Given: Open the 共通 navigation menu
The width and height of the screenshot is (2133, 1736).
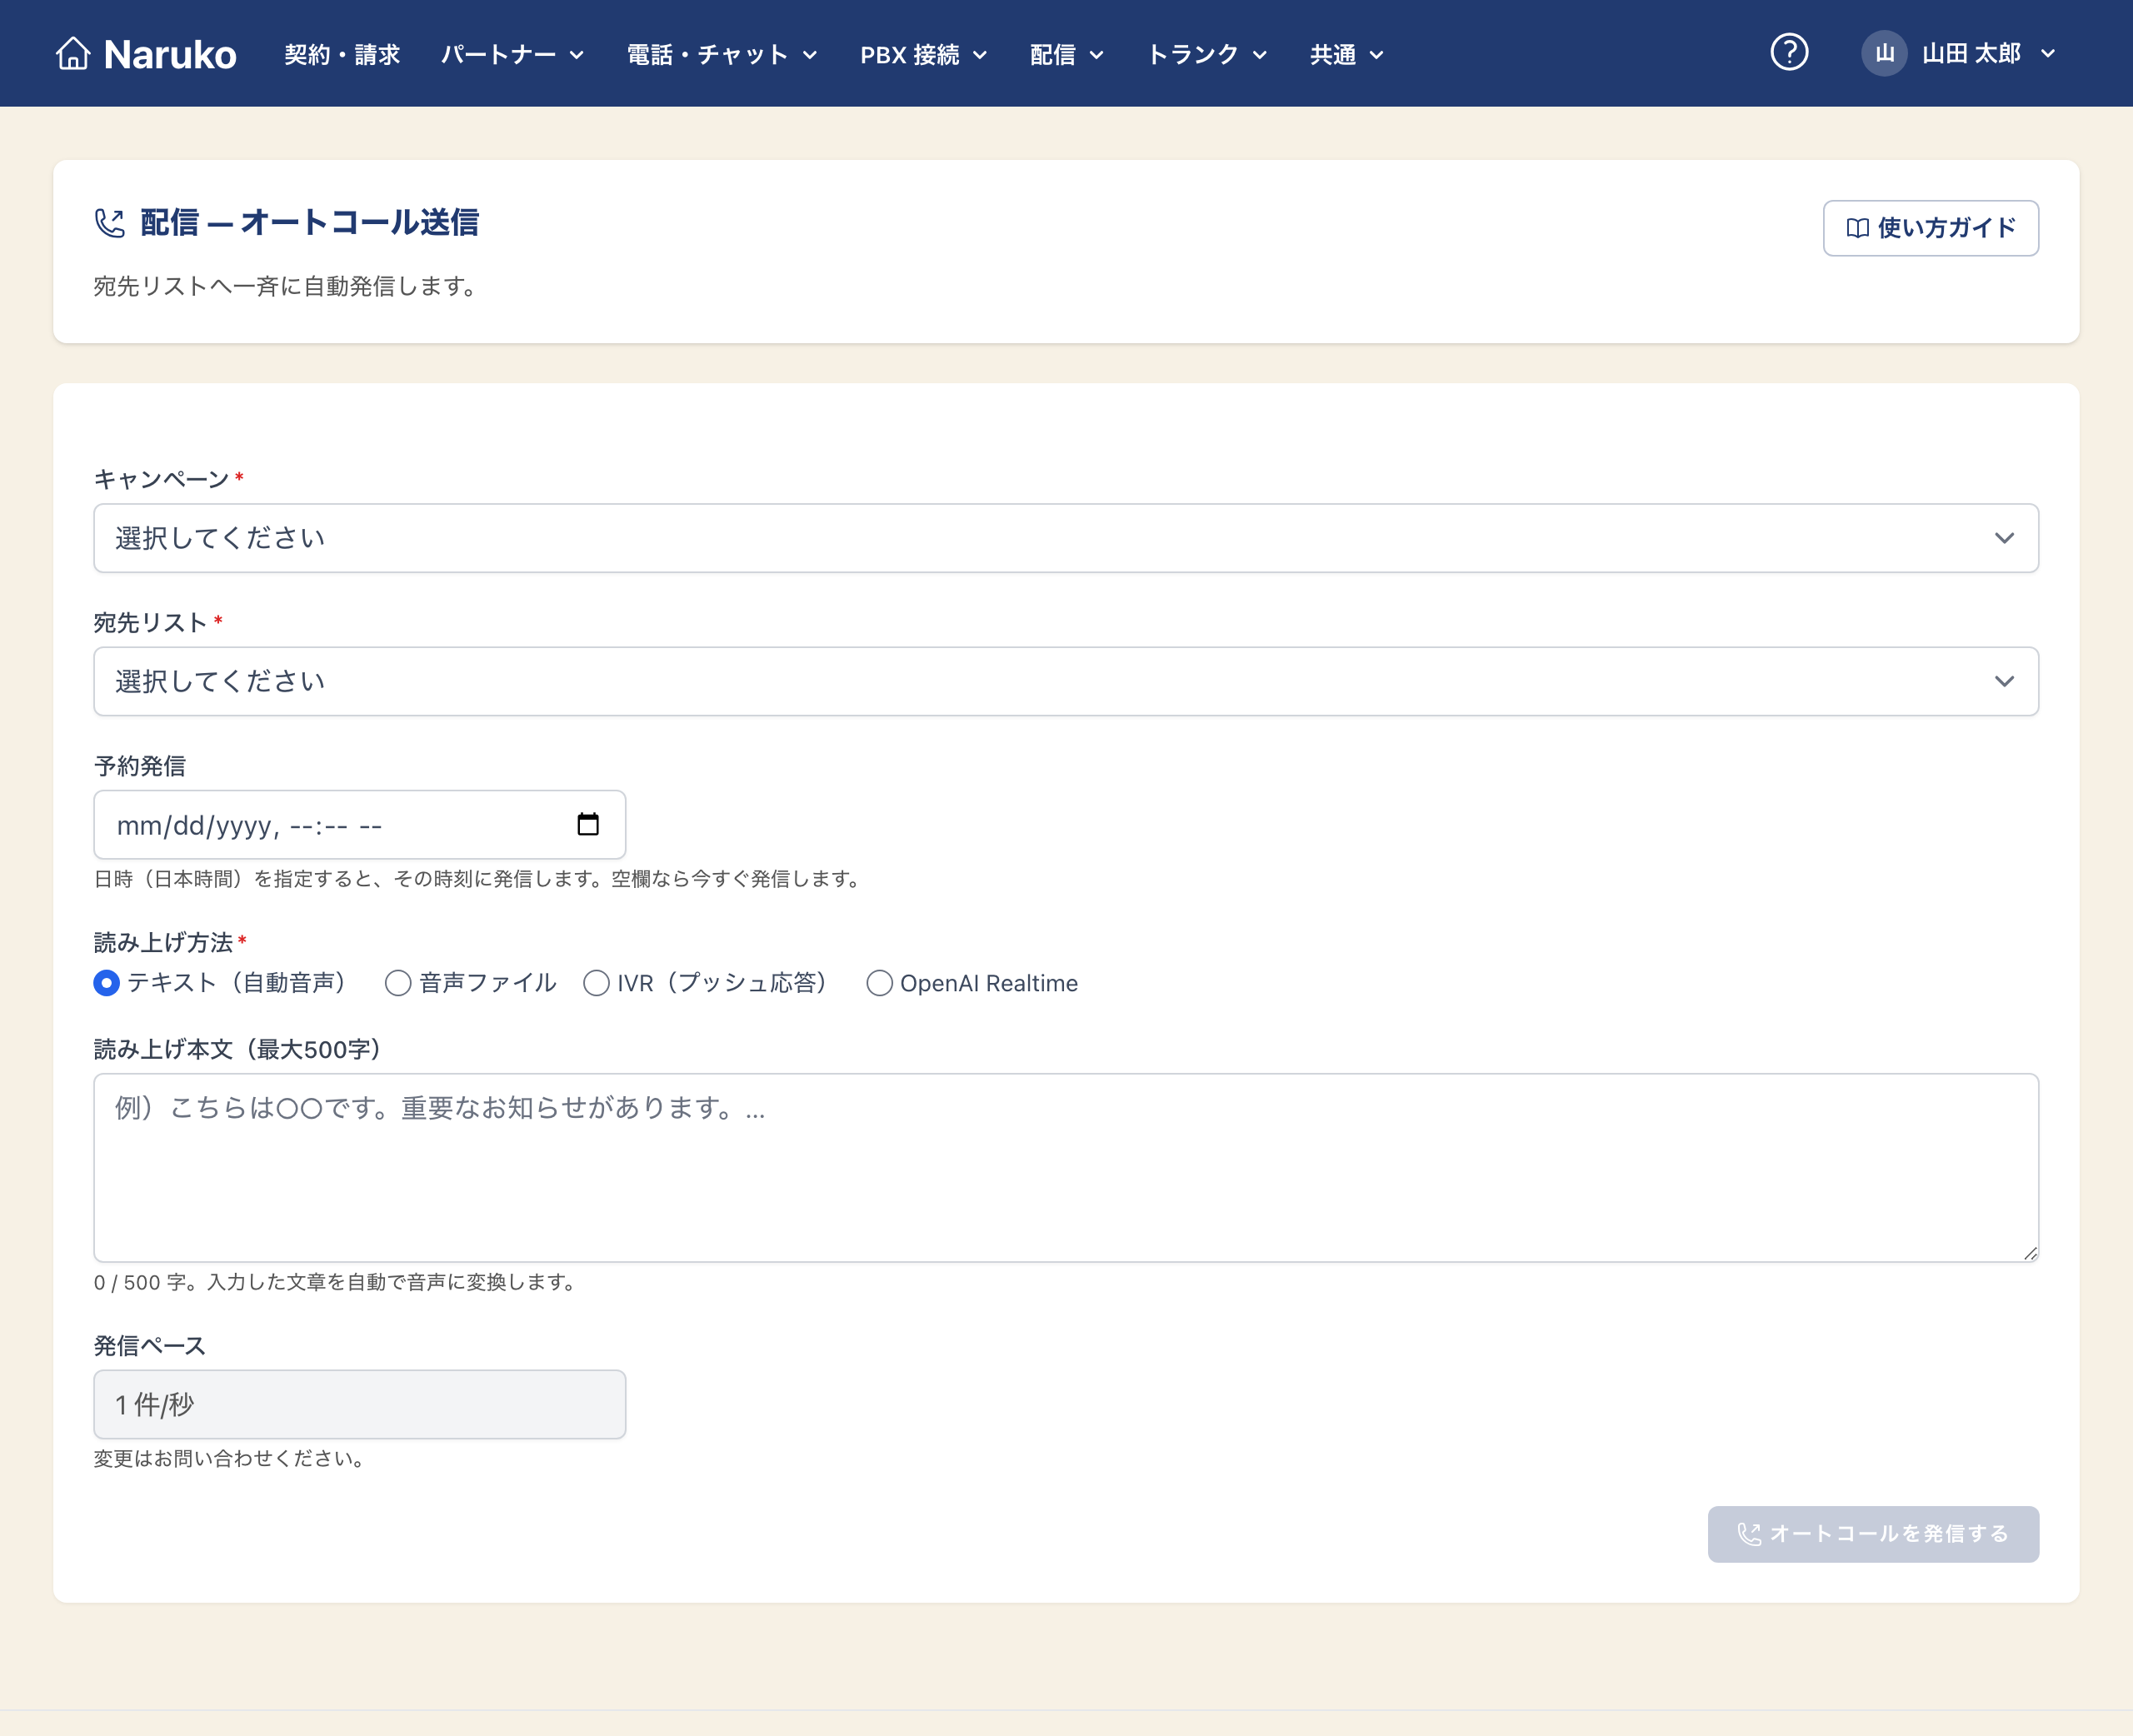Looking at the screenshot, I should point(1347,54).
